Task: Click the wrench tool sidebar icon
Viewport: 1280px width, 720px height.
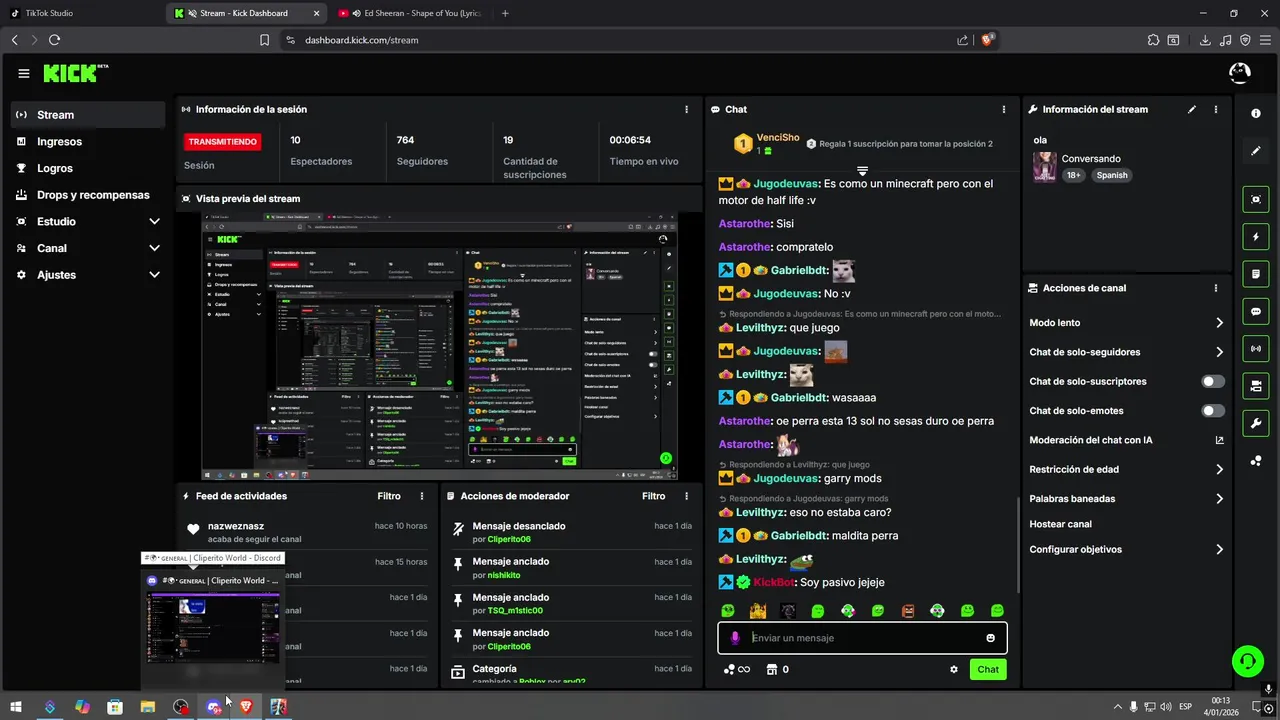Action: 1256,423
